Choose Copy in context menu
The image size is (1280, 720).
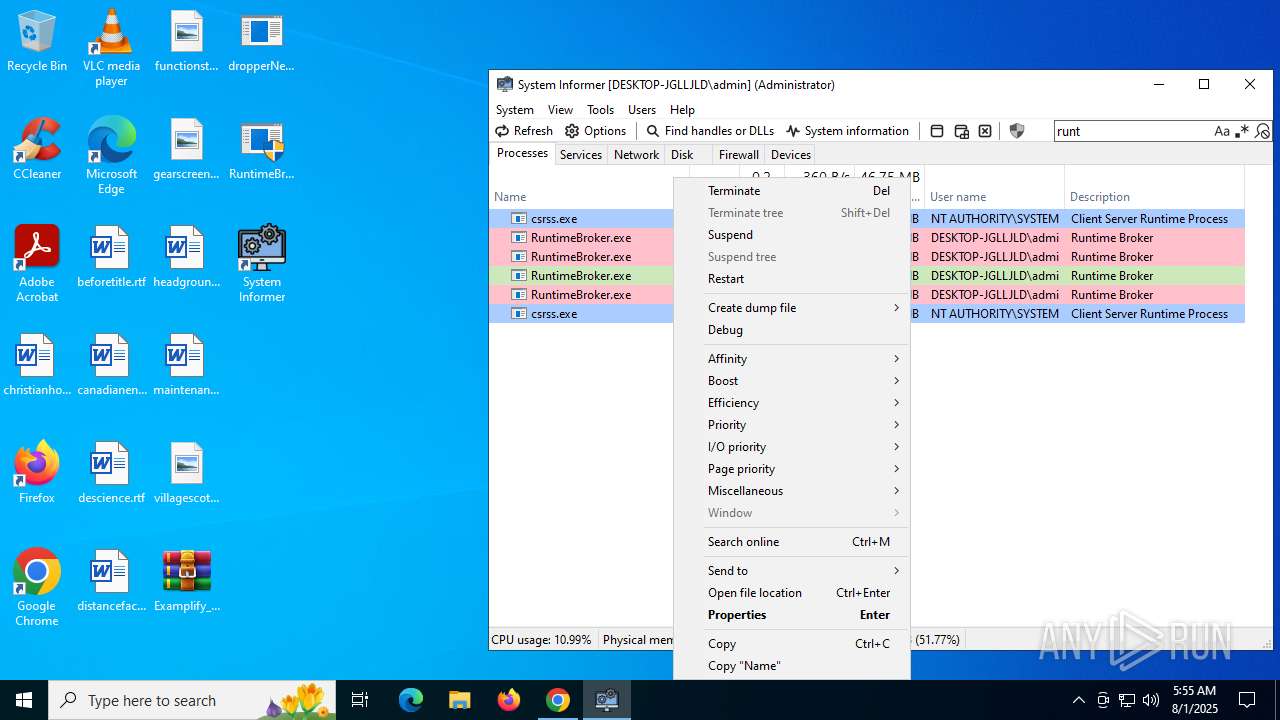click(792, 644)
